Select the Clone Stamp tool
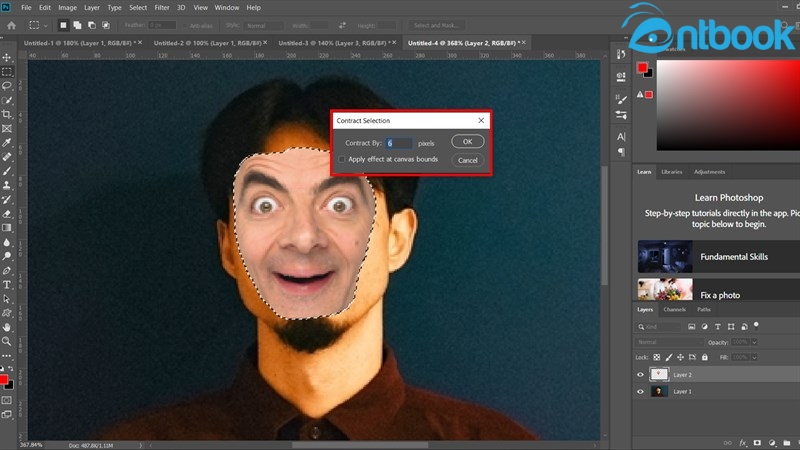800x450 pixels. click(x=7, y=185)
